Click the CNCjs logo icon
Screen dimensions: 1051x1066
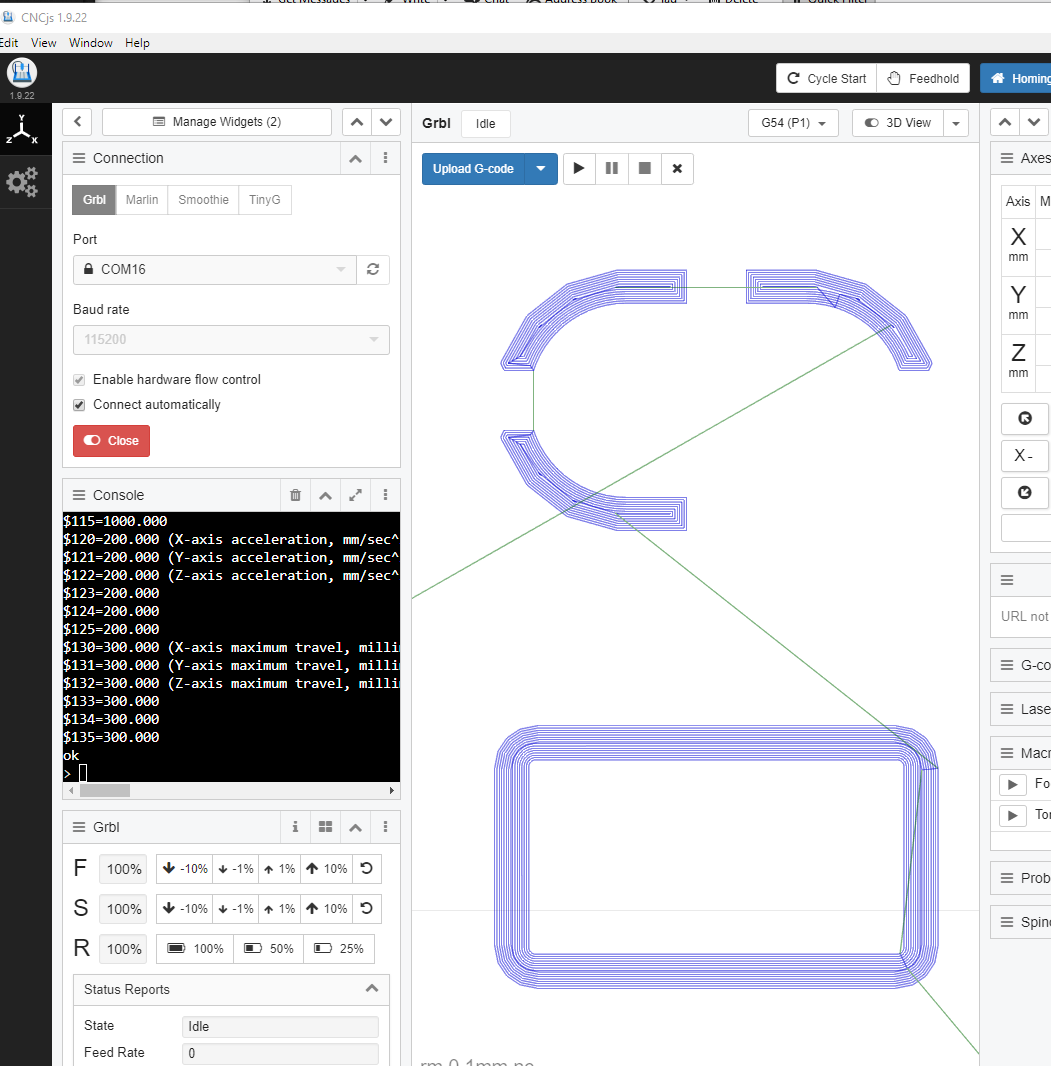pos(22,73)
